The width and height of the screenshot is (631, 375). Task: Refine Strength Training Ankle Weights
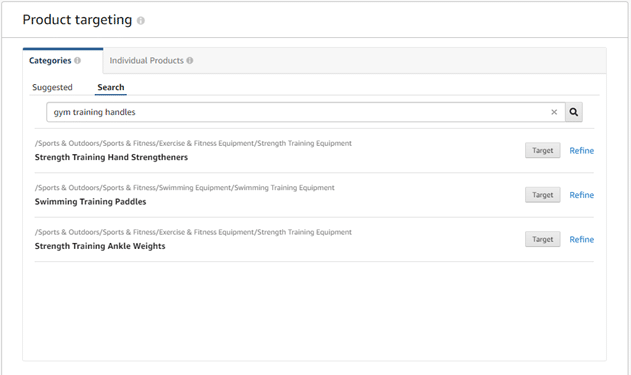[582, 239]
